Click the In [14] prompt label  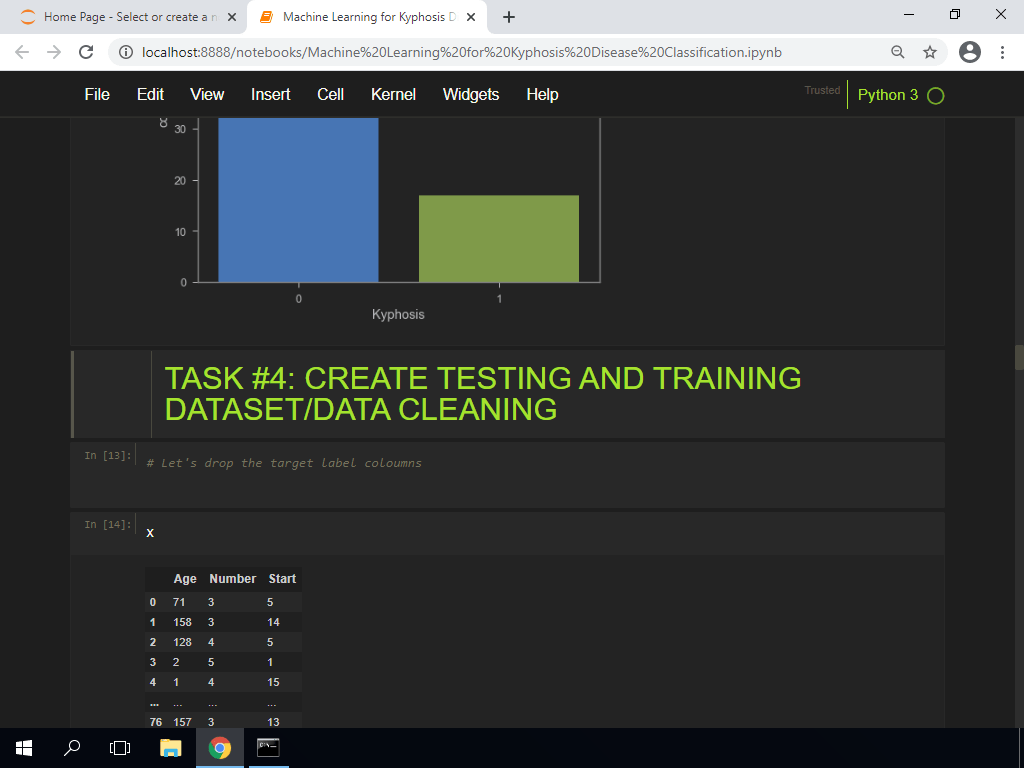[108, 524]
